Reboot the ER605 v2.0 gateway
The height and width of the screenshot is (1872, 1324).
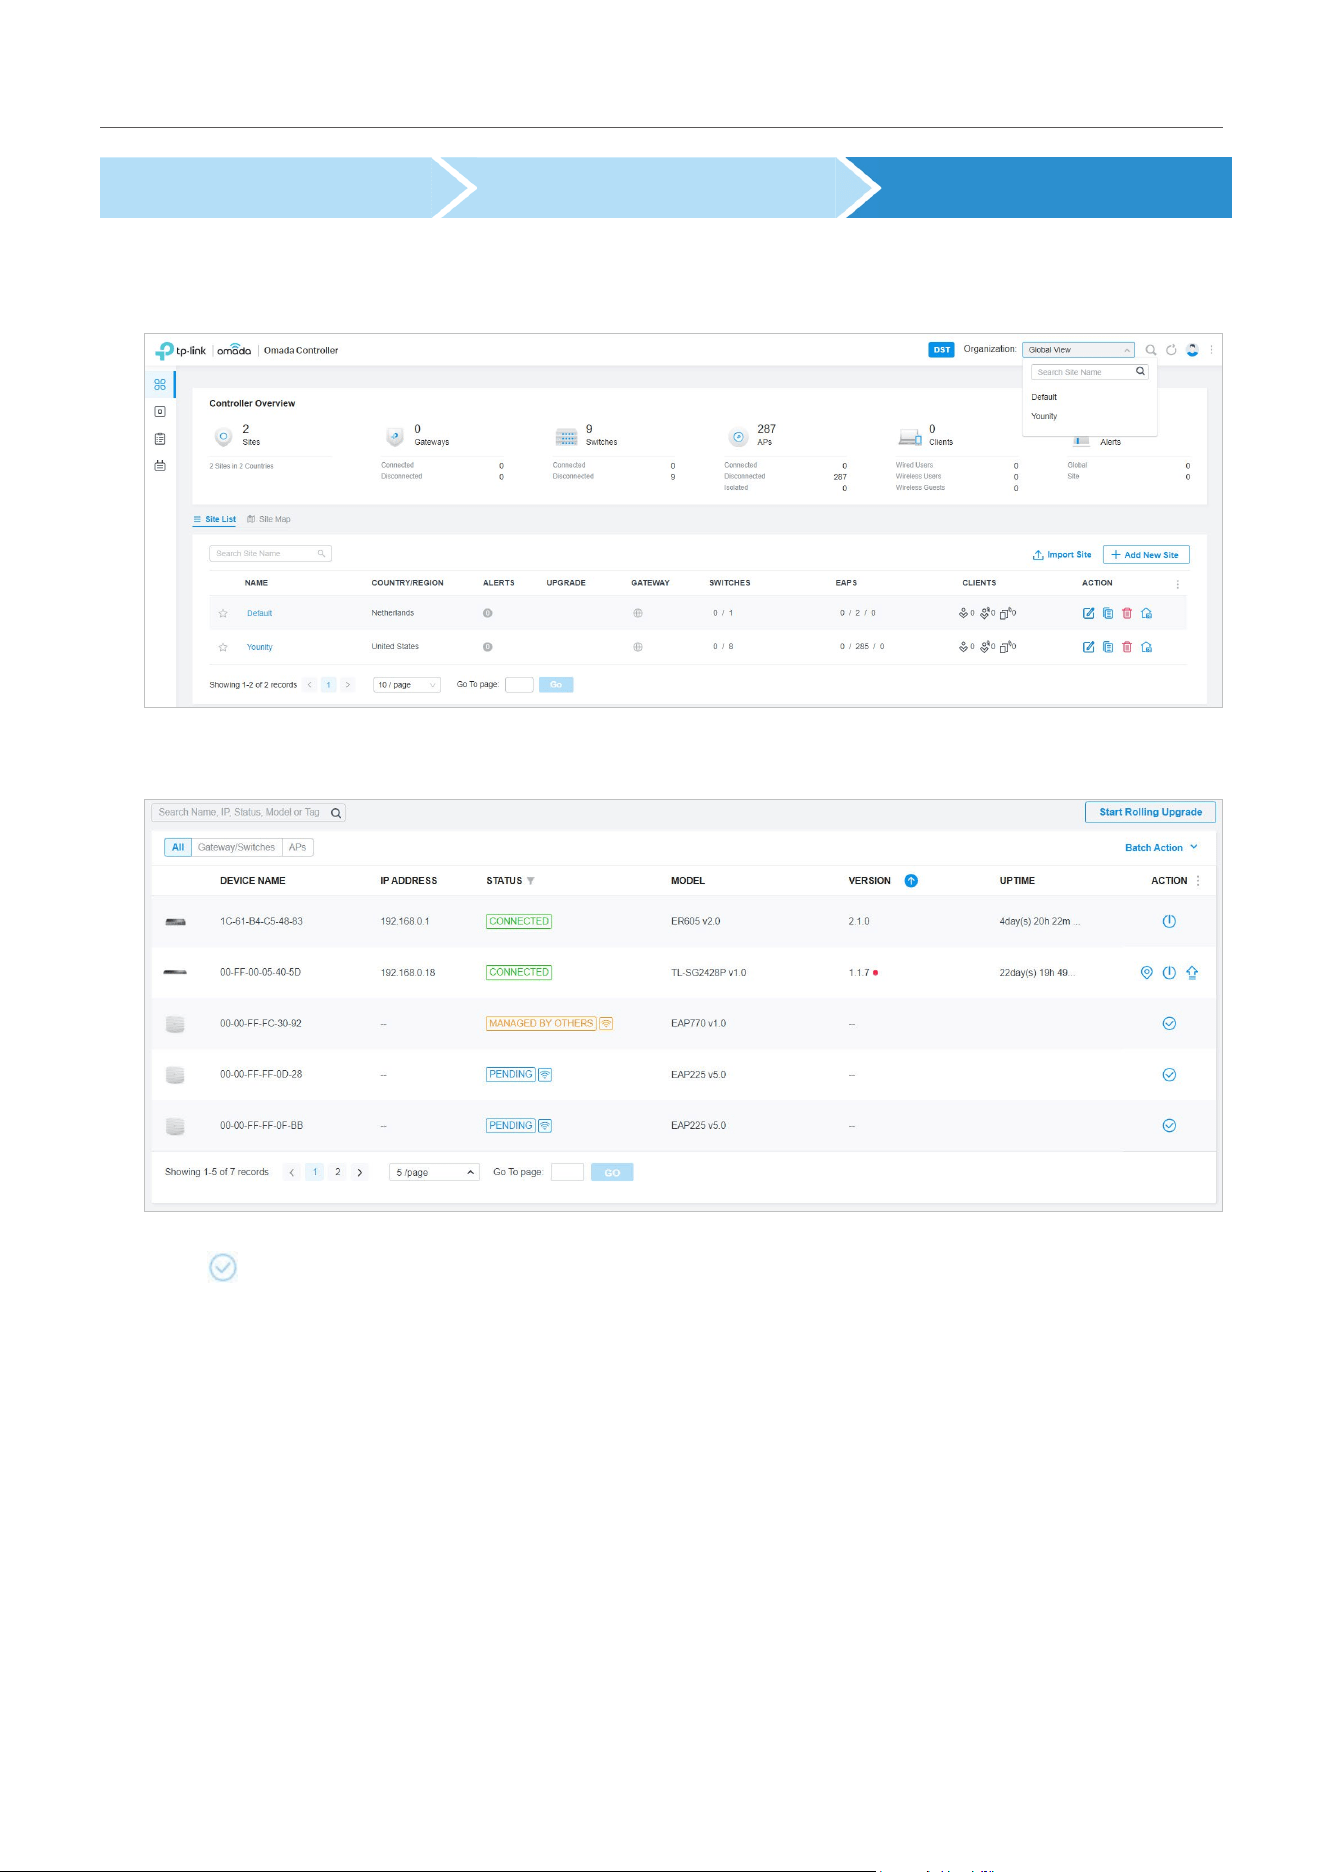1169,922
